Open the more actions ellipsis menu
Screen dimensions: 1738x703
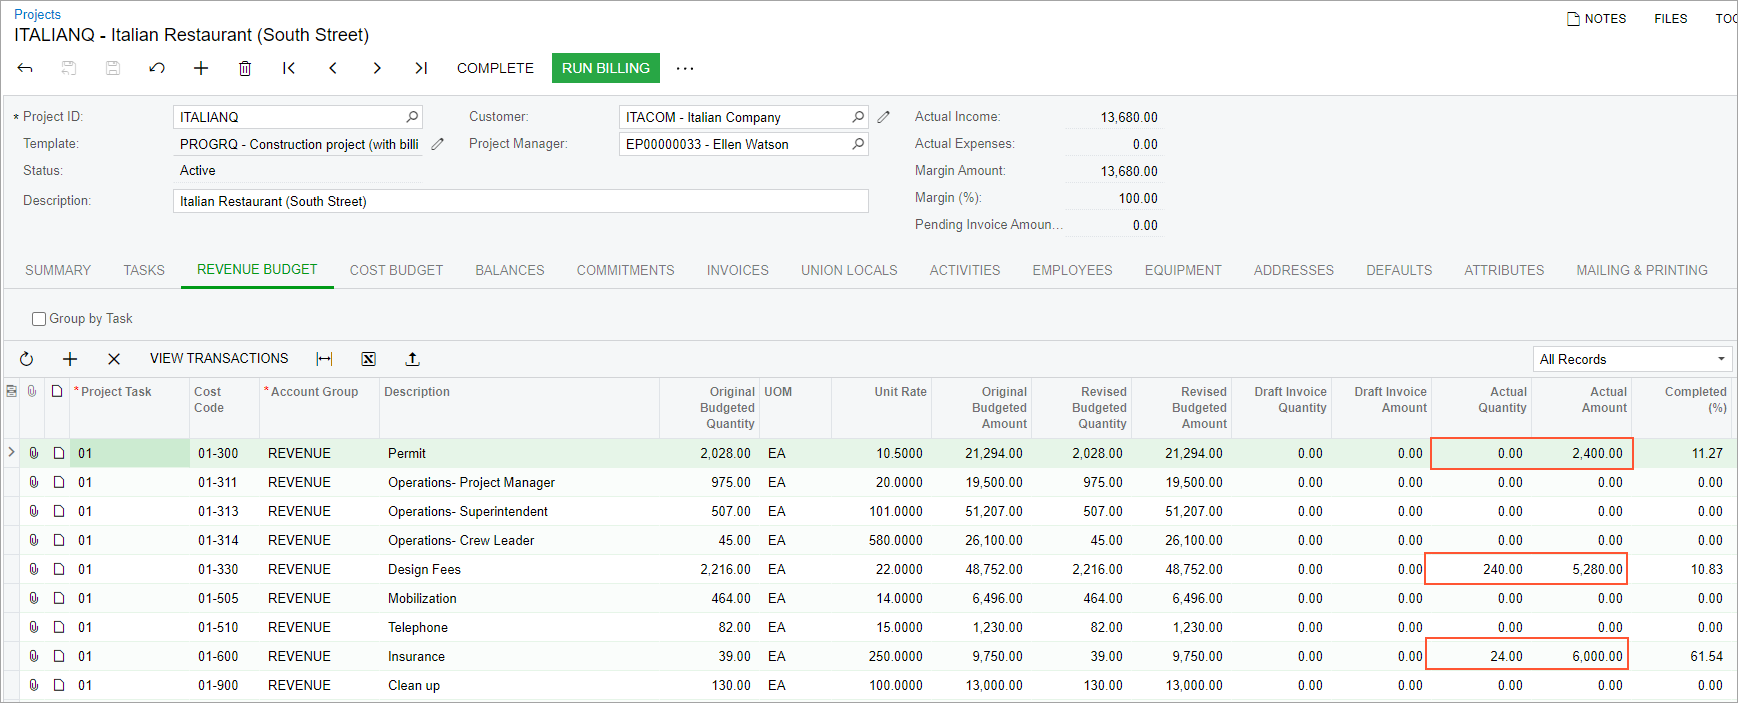pyautogui.click(x=685, y=68)
